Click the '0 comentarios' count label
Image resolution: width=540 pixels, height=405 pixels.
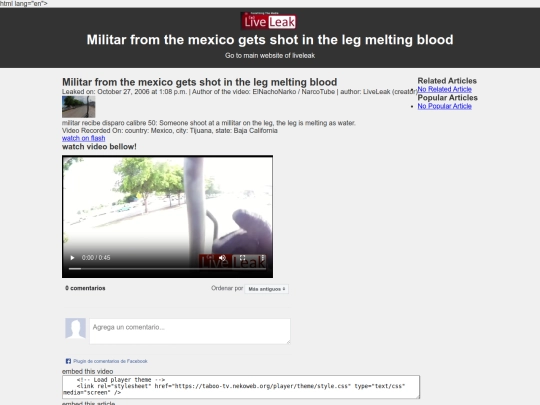(x=85, y=288)
